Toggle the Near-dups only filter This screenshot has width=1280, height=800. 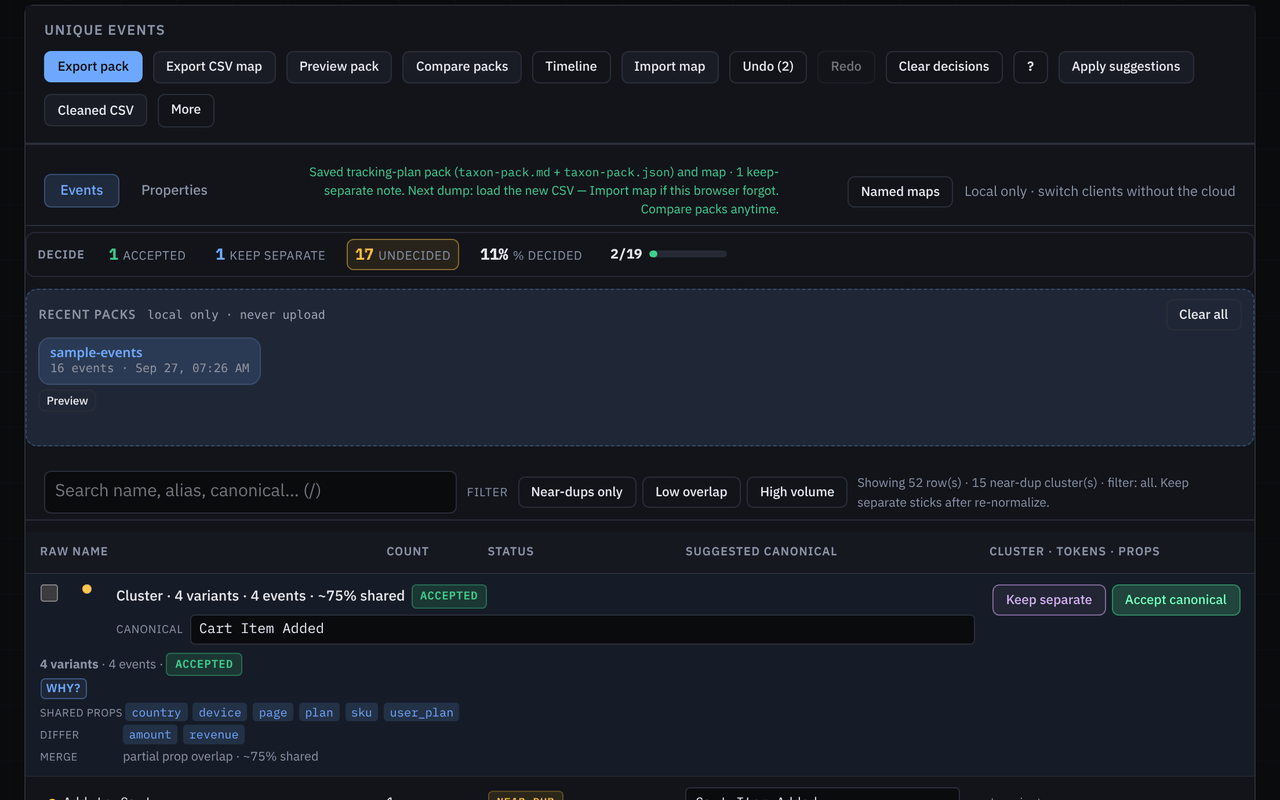(x=577, y=492)
